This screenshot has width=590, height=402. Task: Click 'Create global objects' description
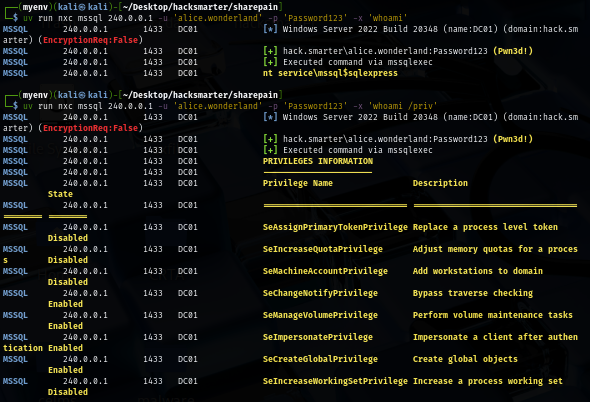click(x=465, y=359)
